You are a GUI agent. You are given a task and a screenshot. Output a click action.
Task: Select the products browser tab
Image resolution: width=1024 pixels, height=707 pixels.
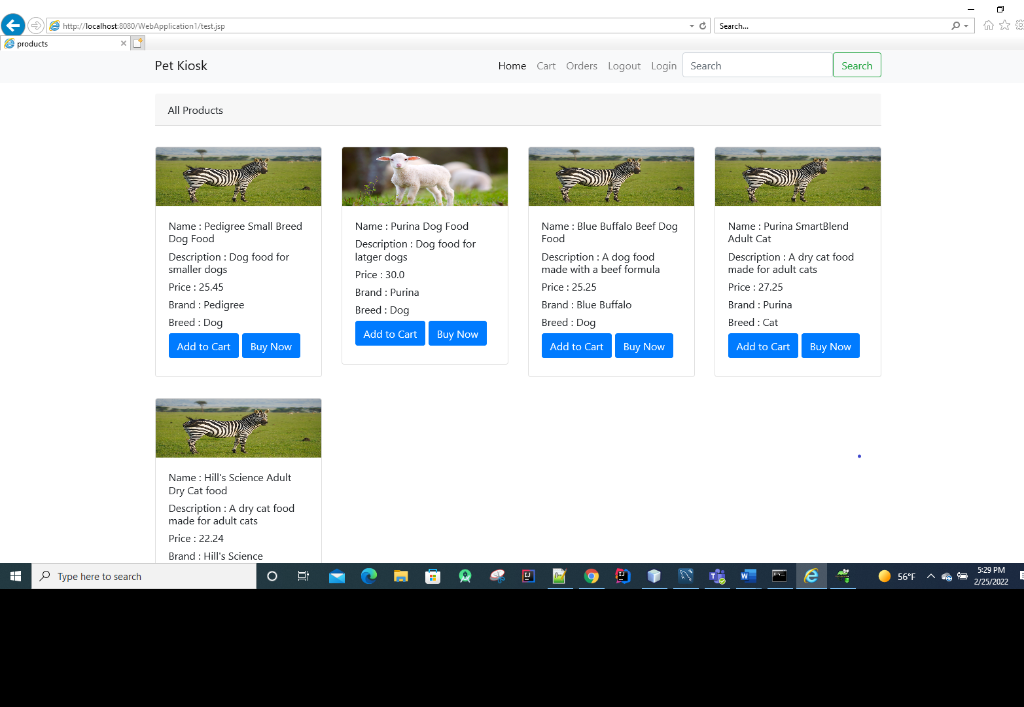(65, 43)
